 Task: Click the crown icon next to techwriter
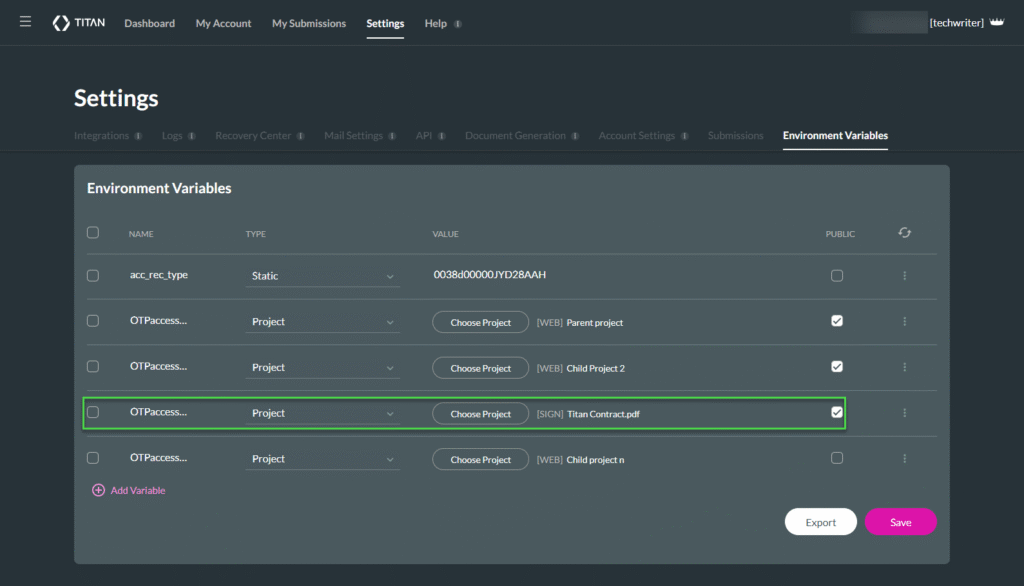pos(996,22)
